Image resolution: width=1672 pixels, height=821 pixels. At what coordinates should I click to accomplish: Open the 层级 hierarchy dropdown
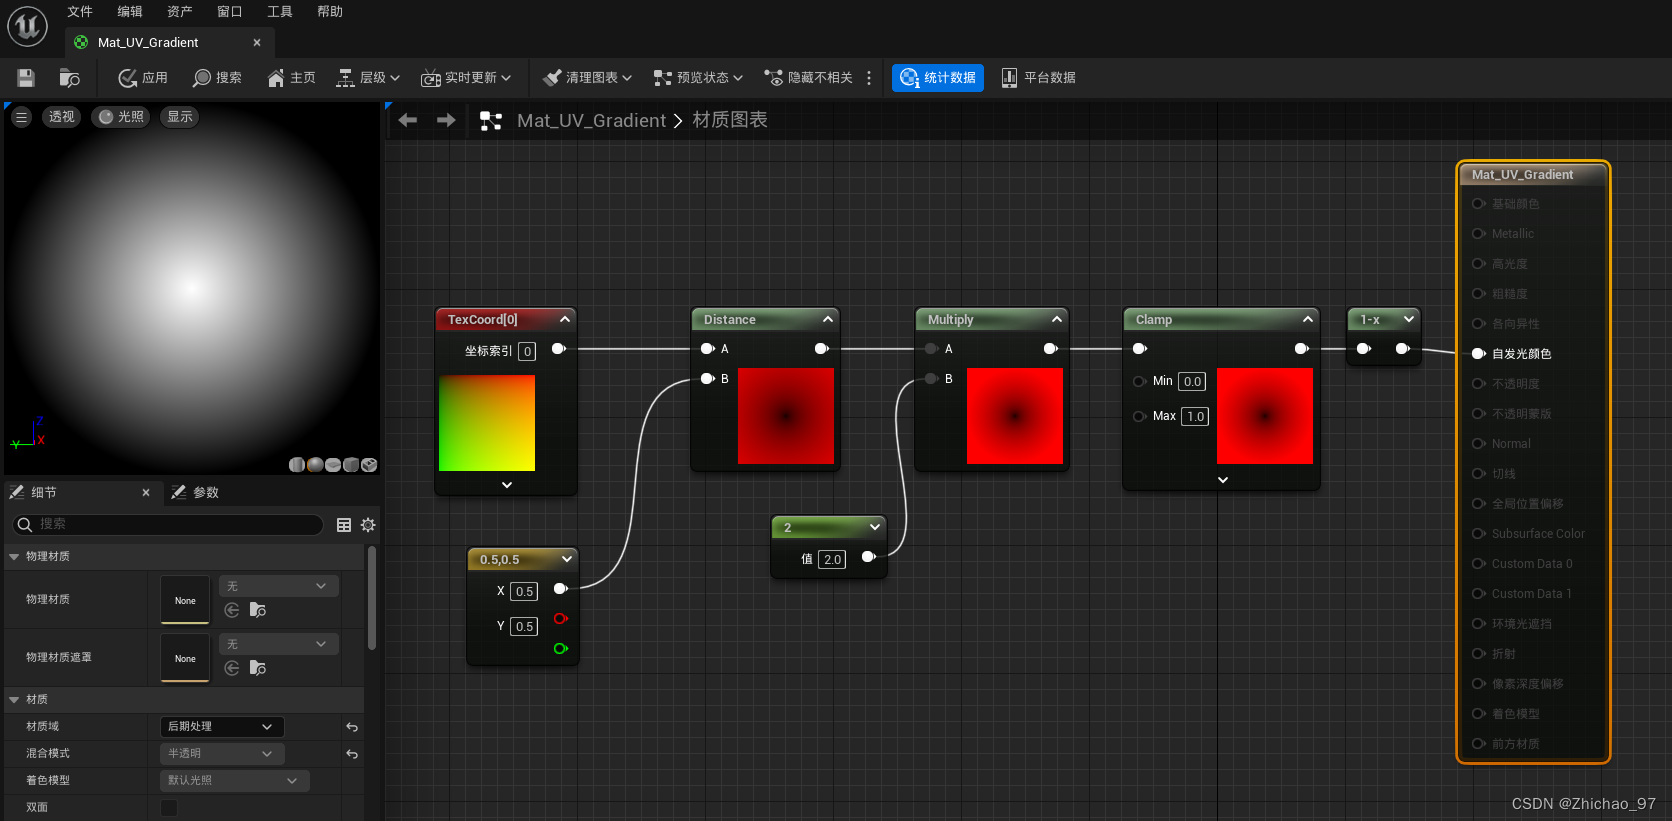(x=368, y=78)
